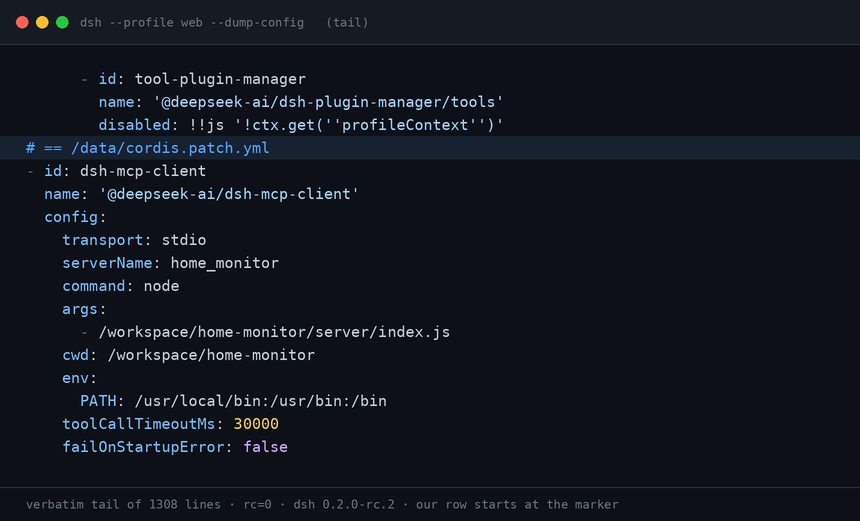
Task: Click the 'PATH: /usr/local/bin:/usr/bin:/bin' line
Action: click(234, 401)
